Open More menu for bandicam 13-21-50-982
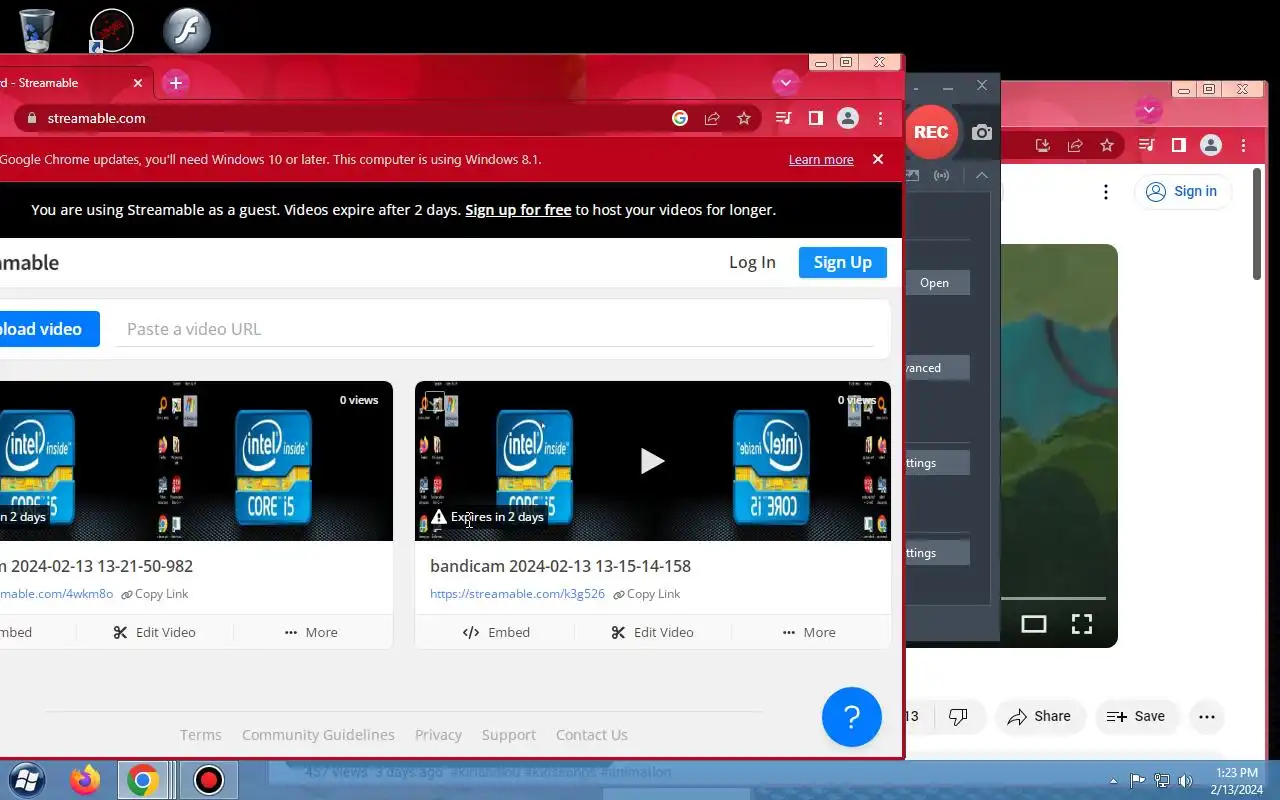 pyautogui.click(x=311, y=632)
